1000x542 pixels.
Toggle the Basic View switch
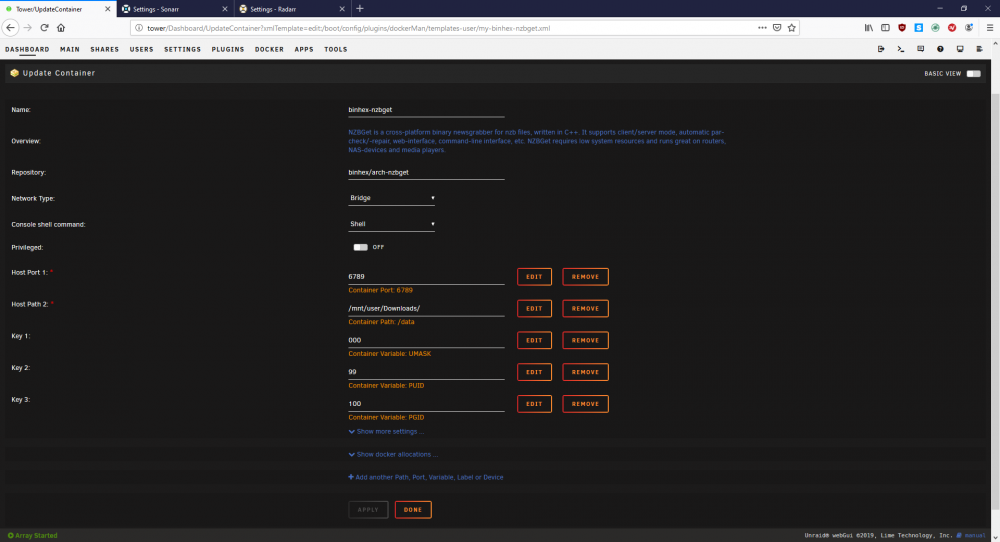(973, 73)
